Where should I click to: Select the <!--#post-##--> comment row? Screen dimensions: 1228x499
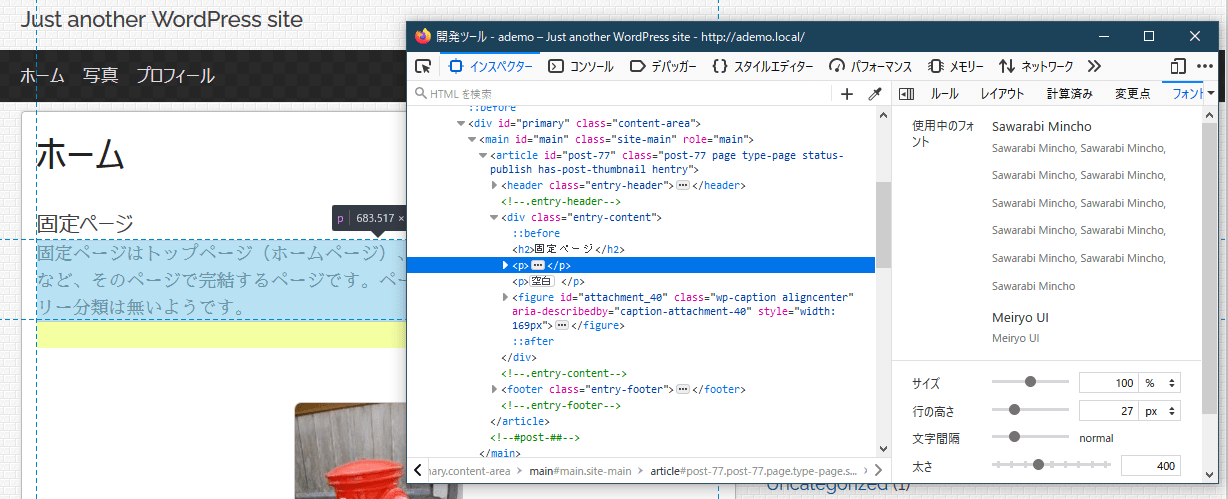(535, 438)
